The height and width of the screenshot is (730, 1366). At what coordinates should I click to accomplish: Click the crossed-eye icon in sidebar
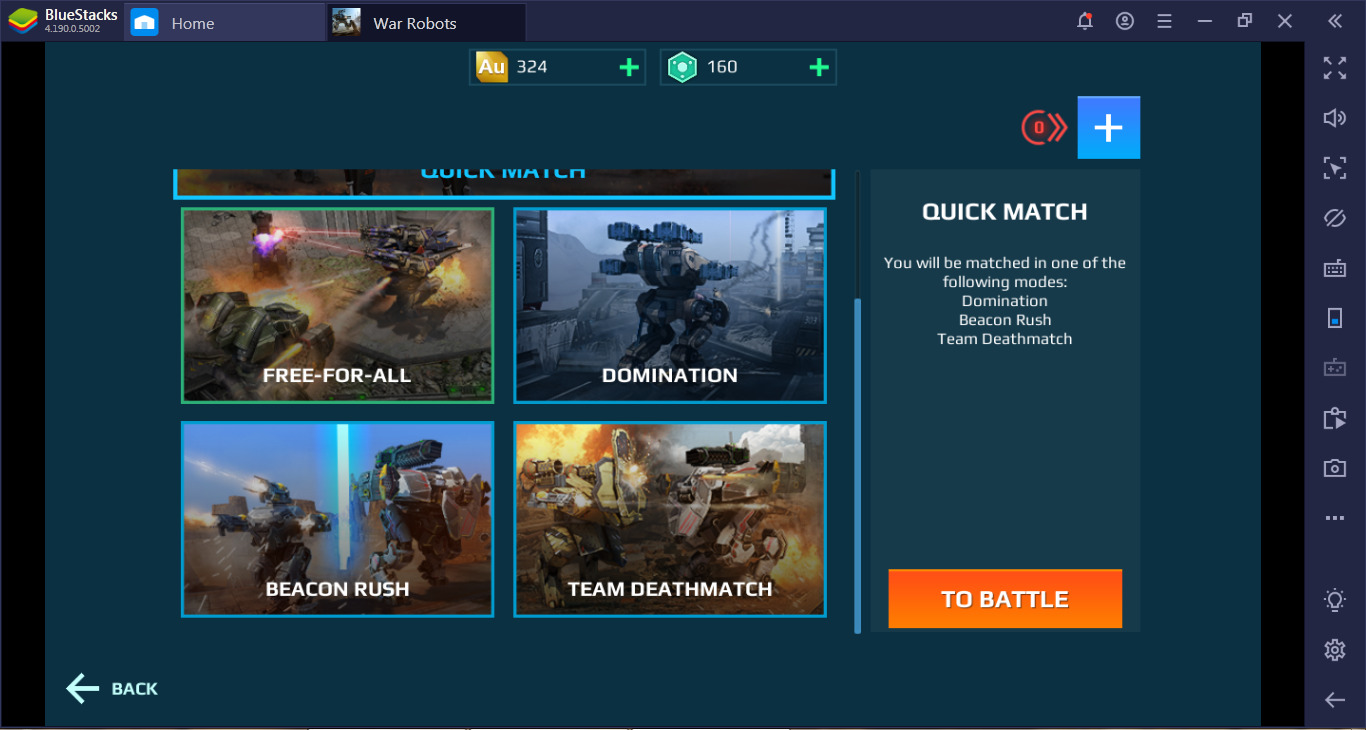pos(1335,218)
